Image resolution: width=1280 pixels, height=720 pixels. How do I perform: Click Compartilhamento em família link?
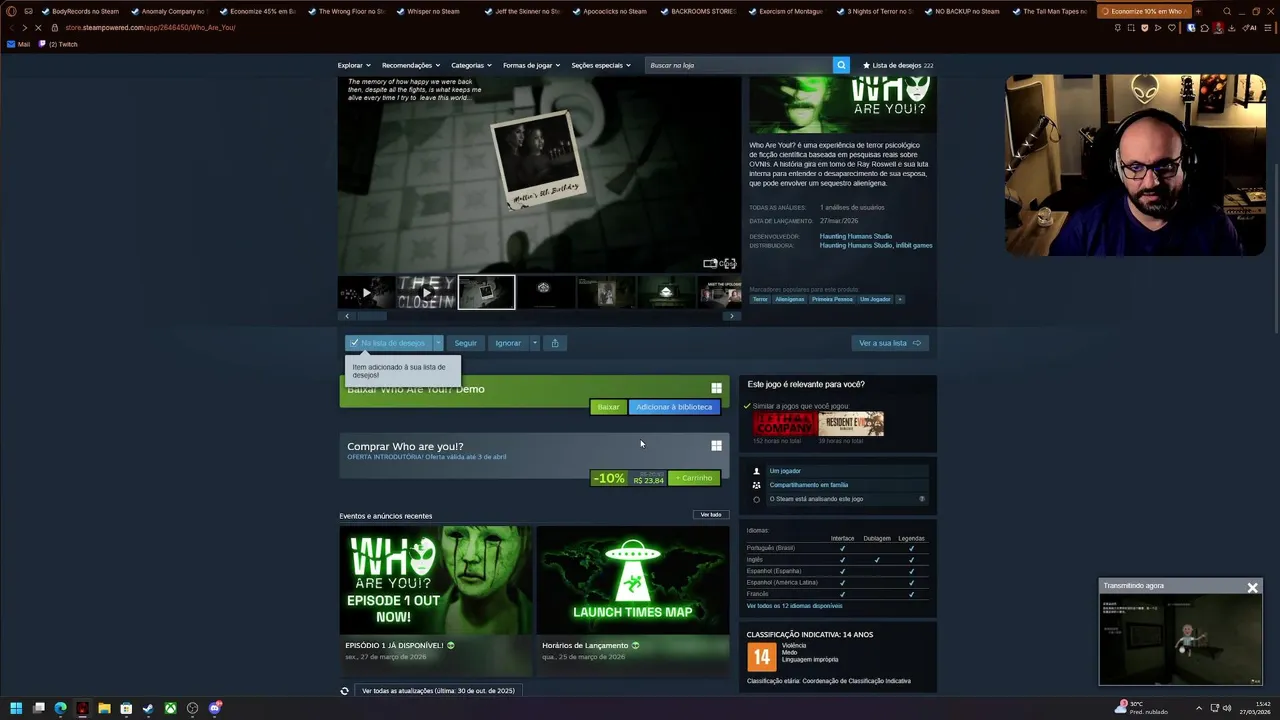[808, 485]
